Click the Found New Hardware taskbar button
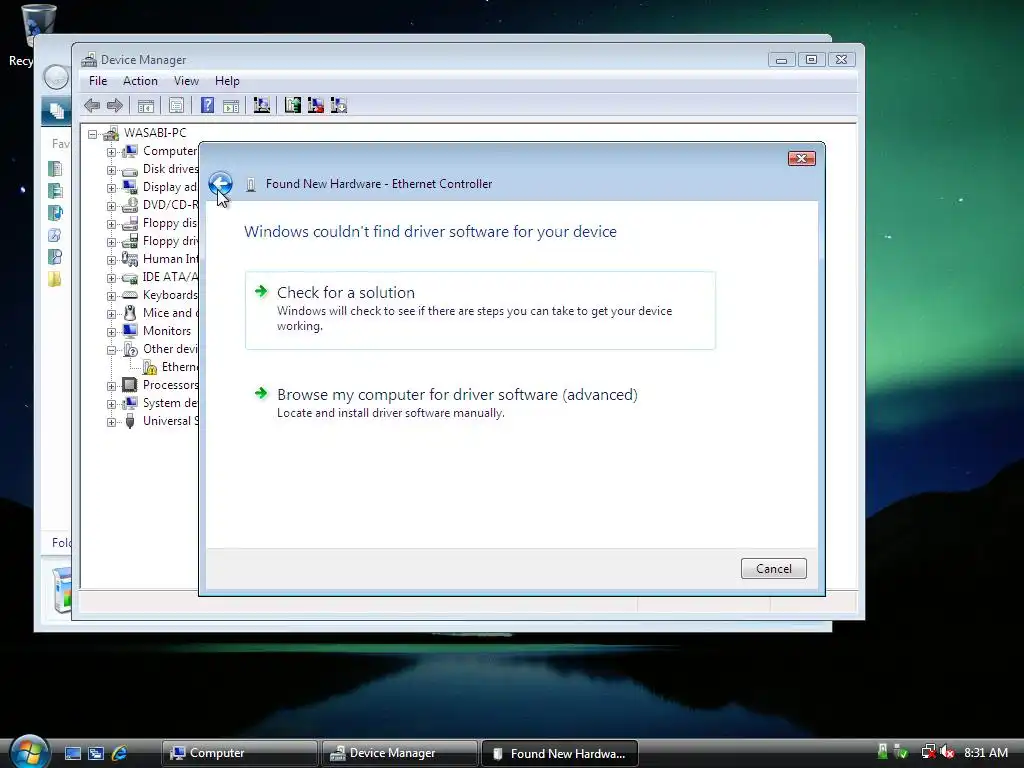The height and width of the screenshot is (768, 1024). [x=560, y=753]
